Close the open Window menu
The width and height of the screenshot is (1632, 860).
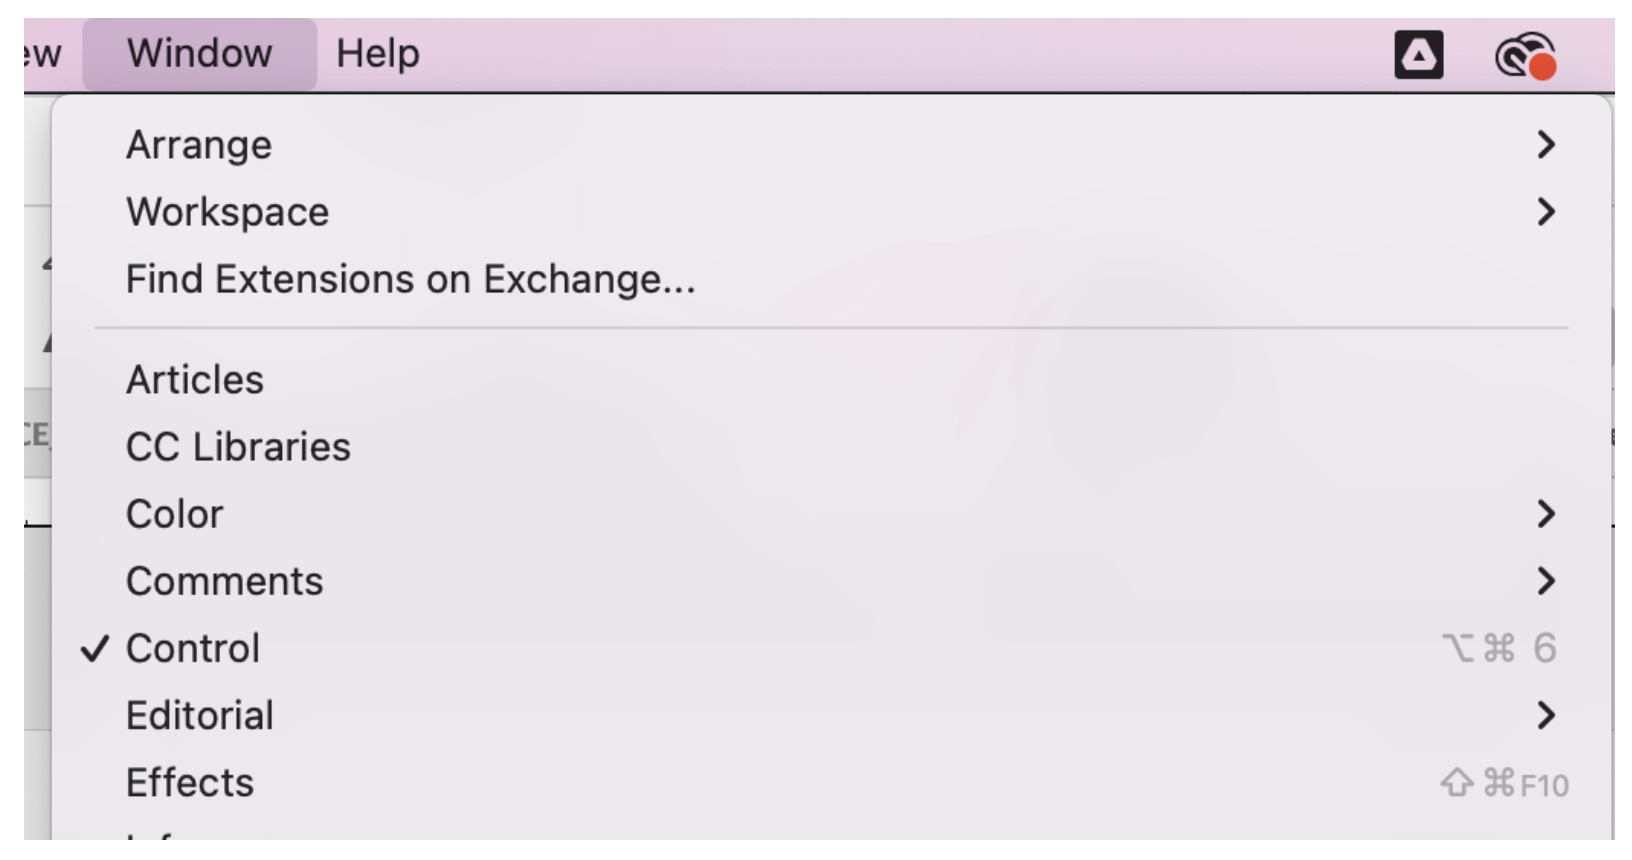(199, 54)
